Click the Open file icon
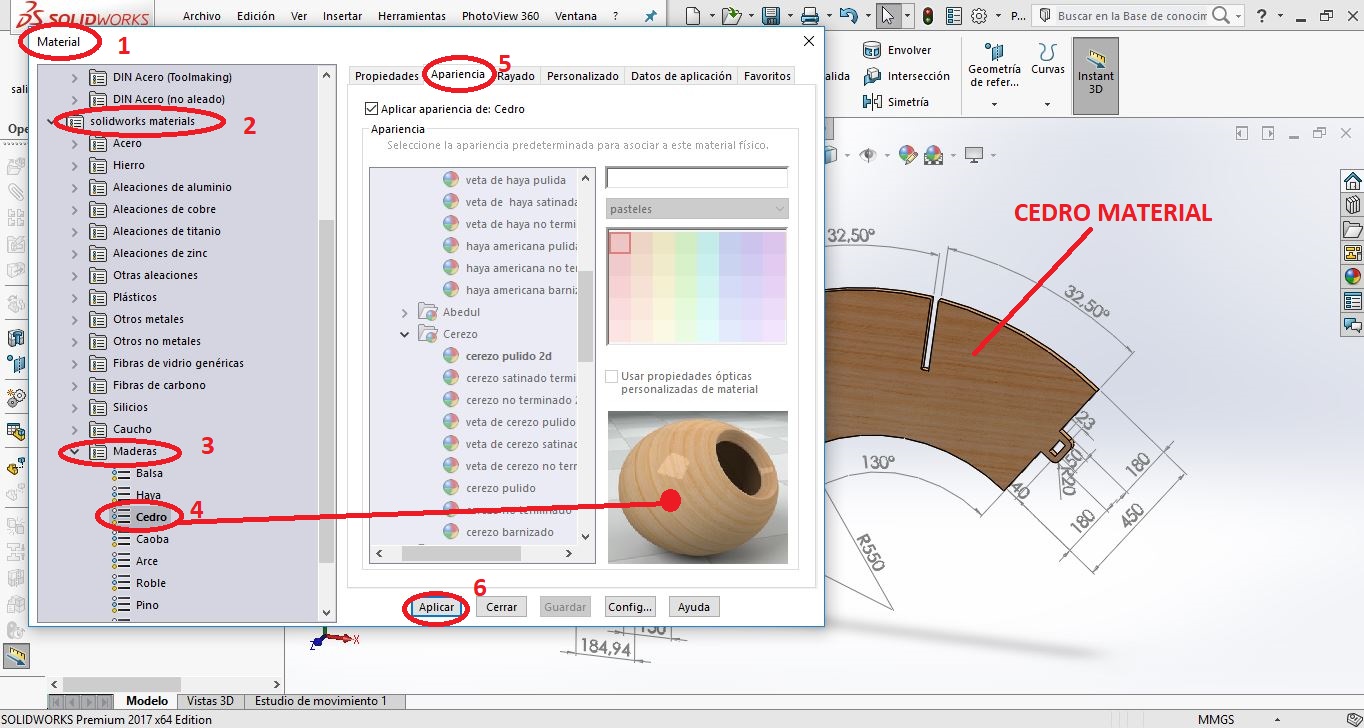 click(732, 16)
